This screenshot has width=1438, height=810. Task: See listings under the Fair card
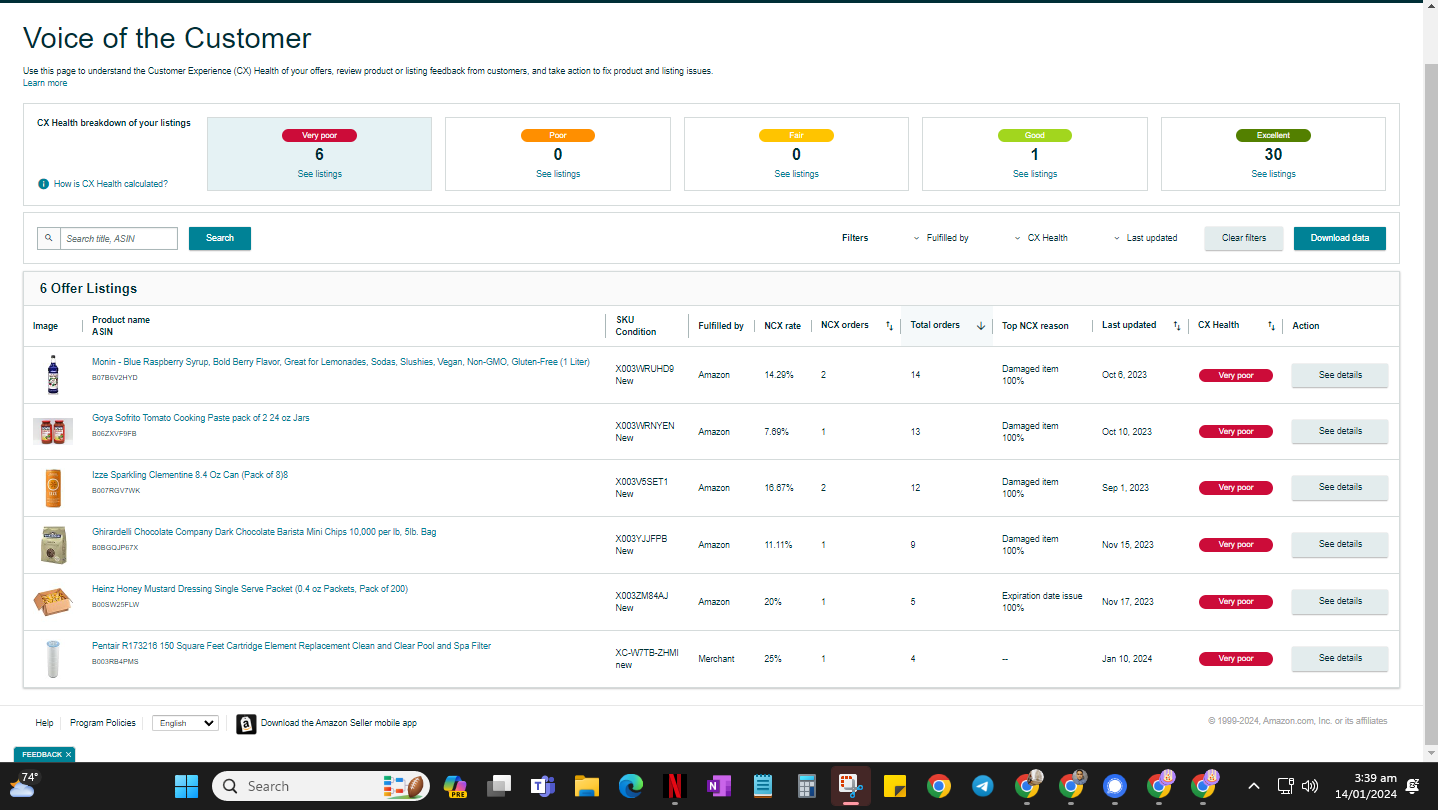point(796,174)
